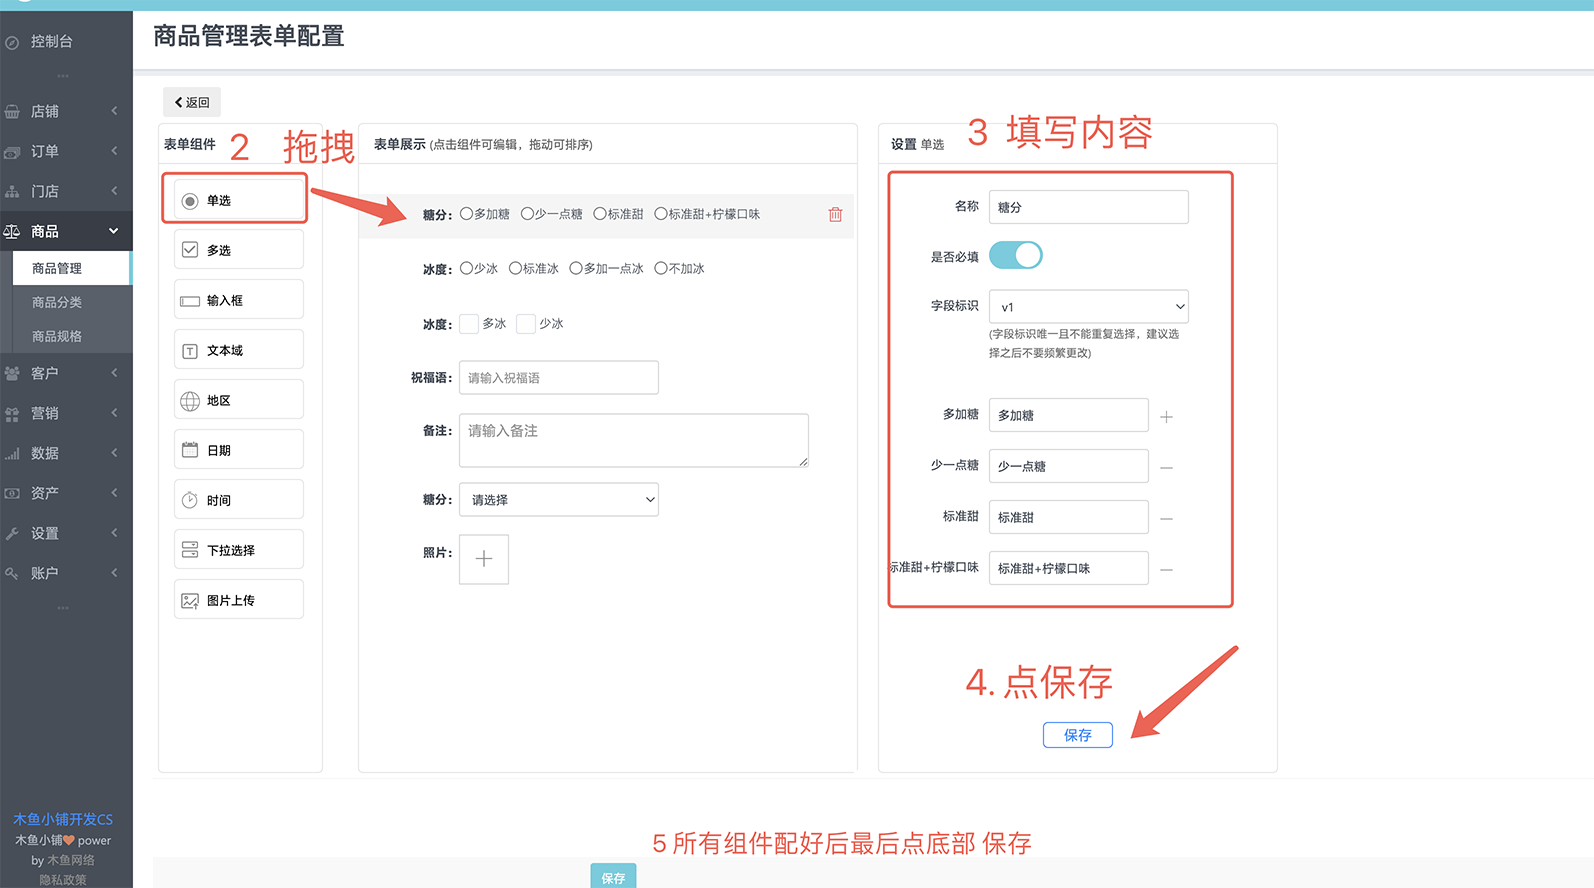Screen dimensions: 1594x888
Task: Open the 糖分 请选择 dropdown
Action: click(x=558, y=500)
